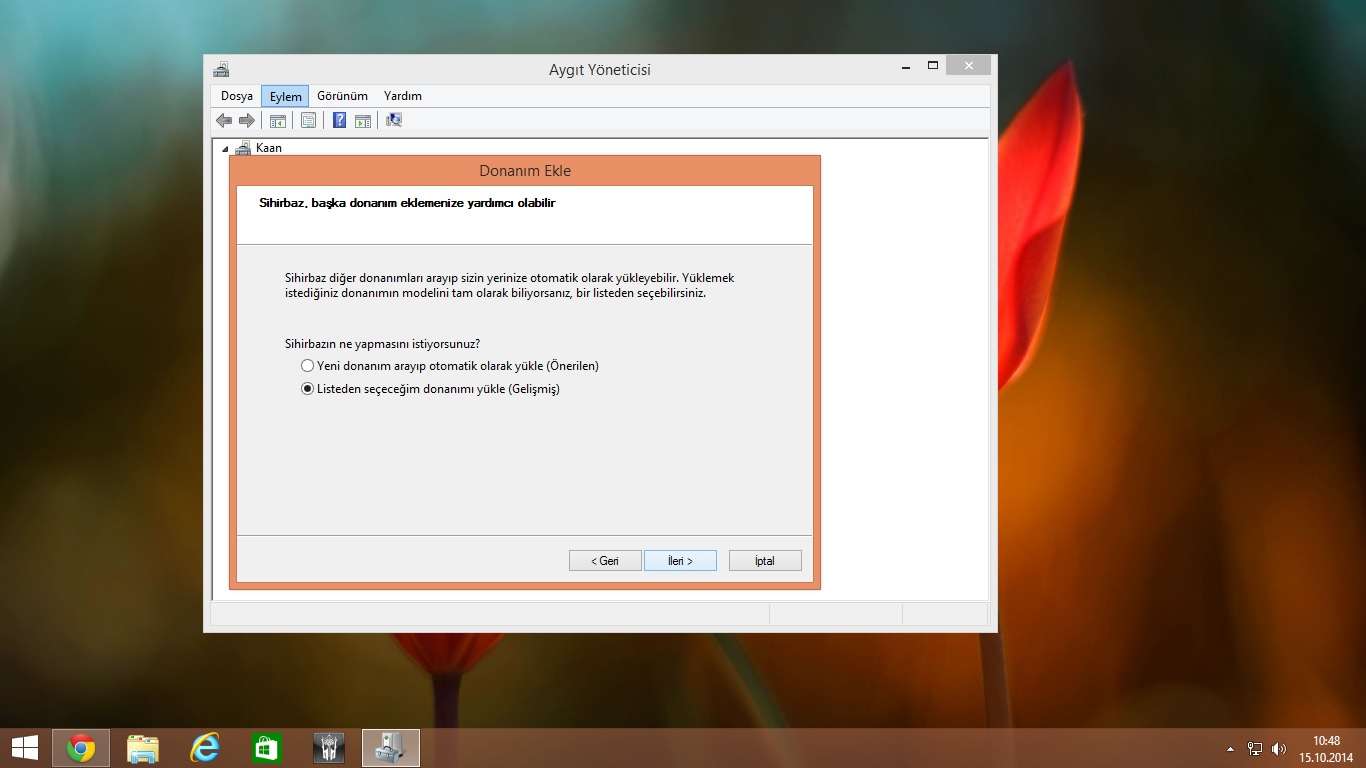Show hidden icons in the system tray
Screen dimensions: 1366x768
click(1230, 749)
